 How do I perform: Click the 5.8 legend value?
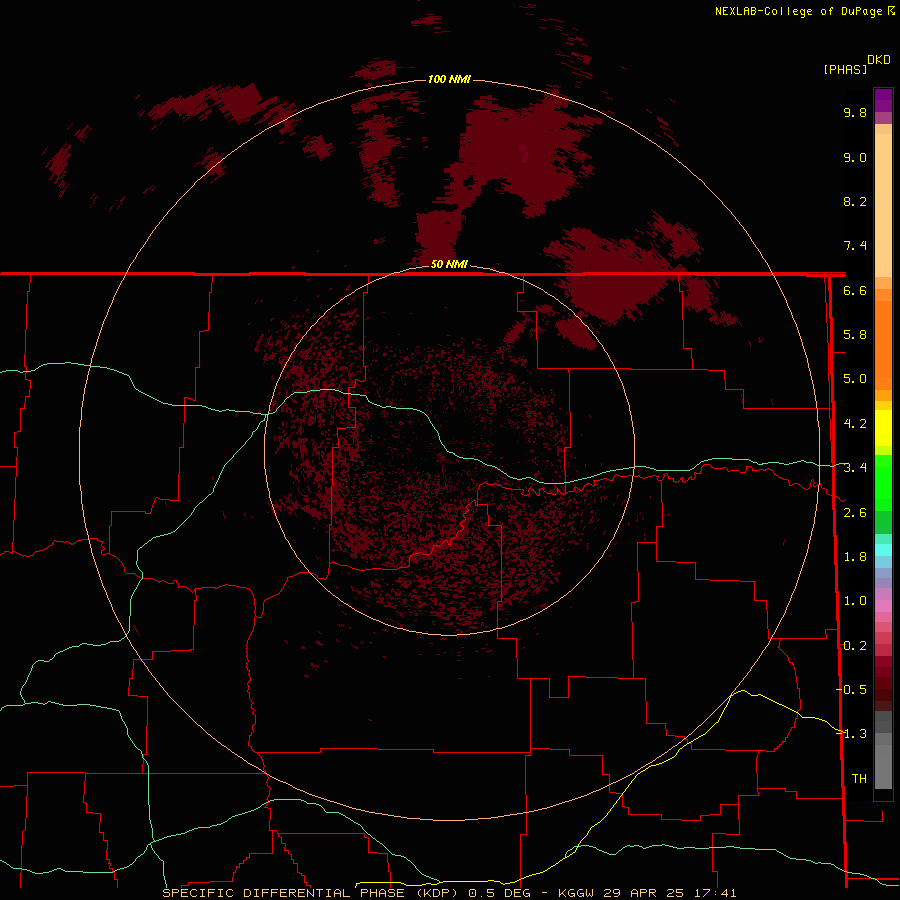point(855,335)
